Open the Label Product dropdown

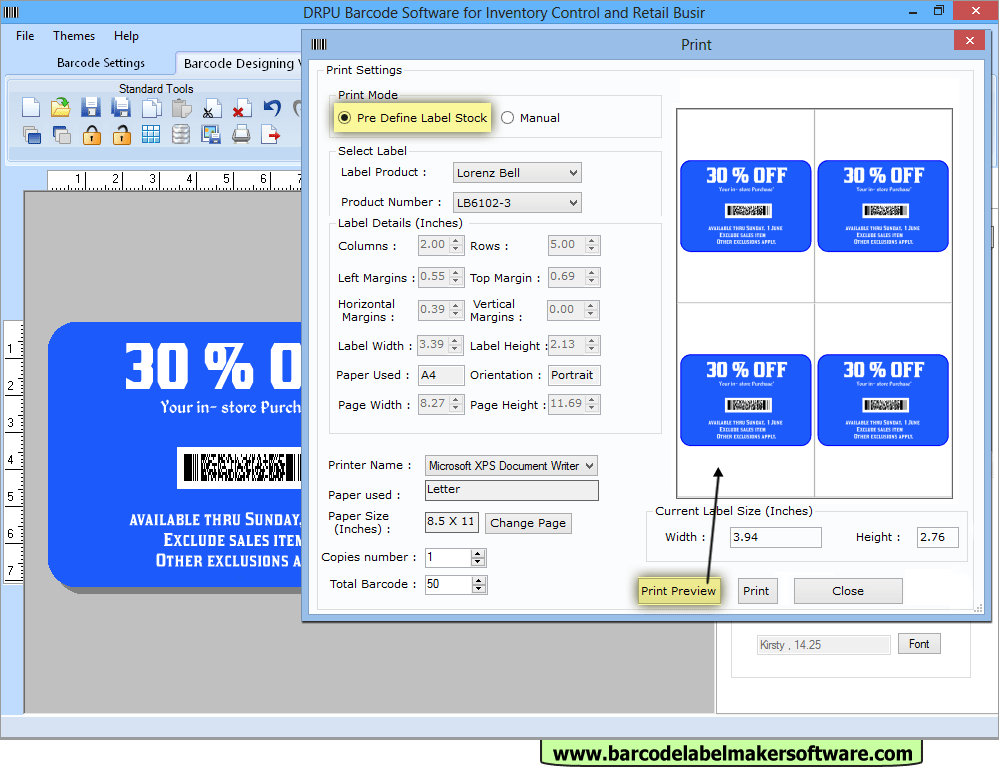[x=573, y=172]
